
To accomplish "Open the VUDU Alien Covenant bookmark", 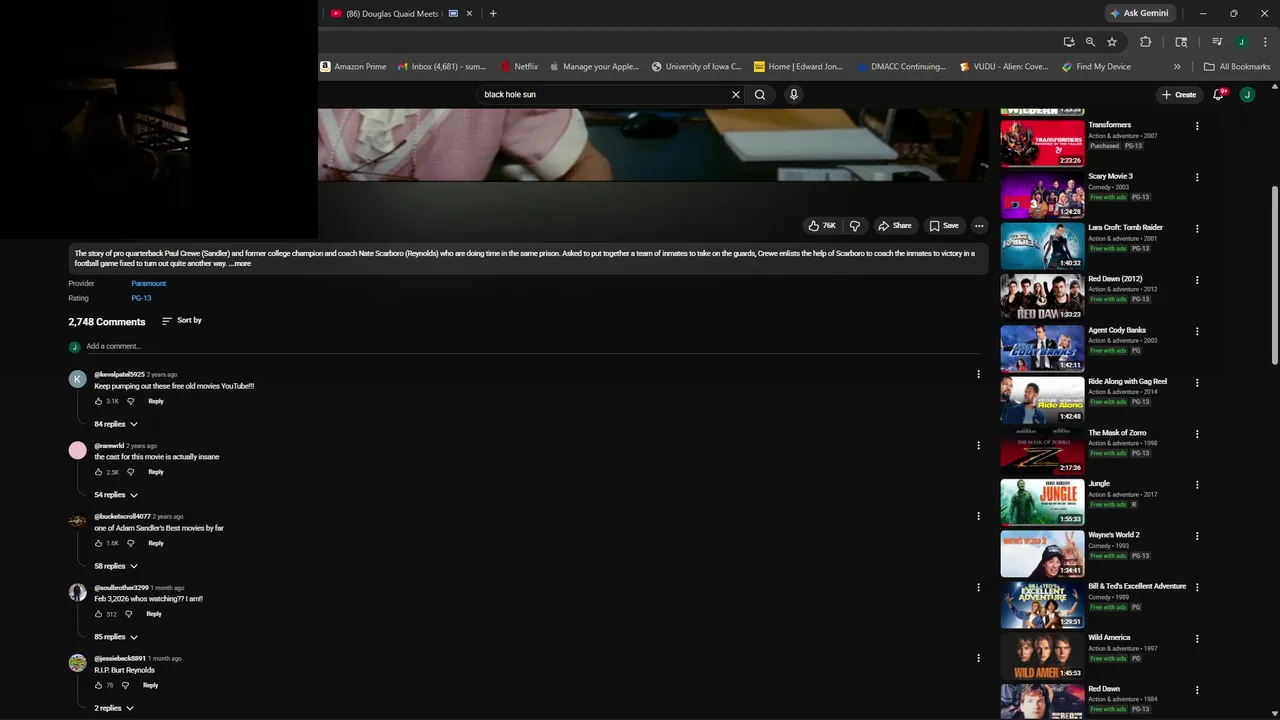I will pyautogui.click(x=1003, y=67).
